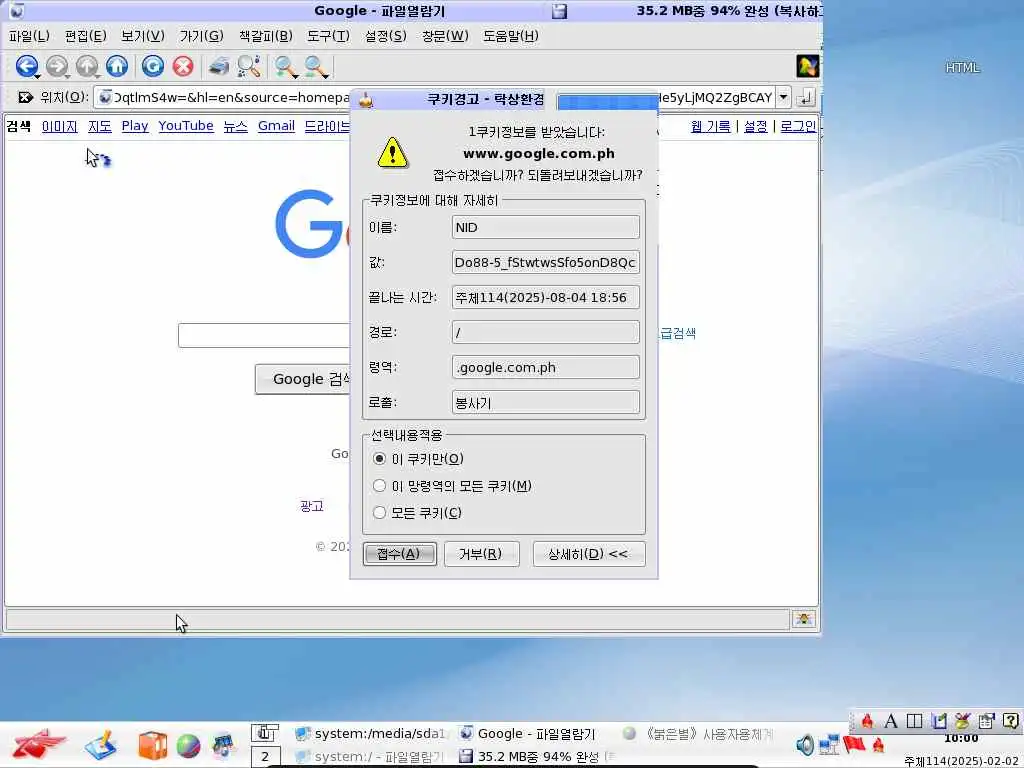
Task: Reject cookie with 거부(R) button
Action: click(x=481, y=554)
